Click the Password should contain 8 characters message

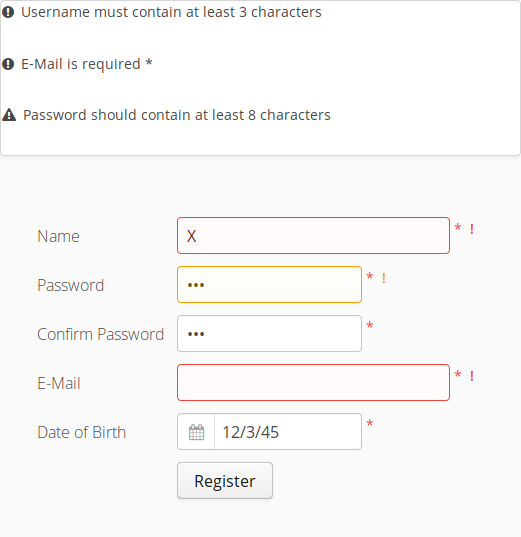177,115
